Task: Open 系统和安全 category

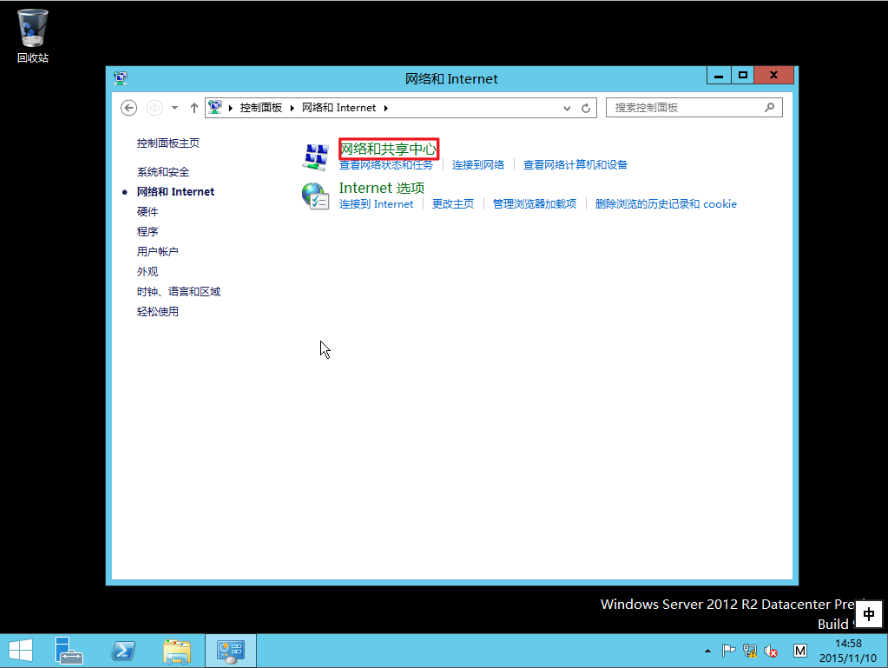Action: 163,172
